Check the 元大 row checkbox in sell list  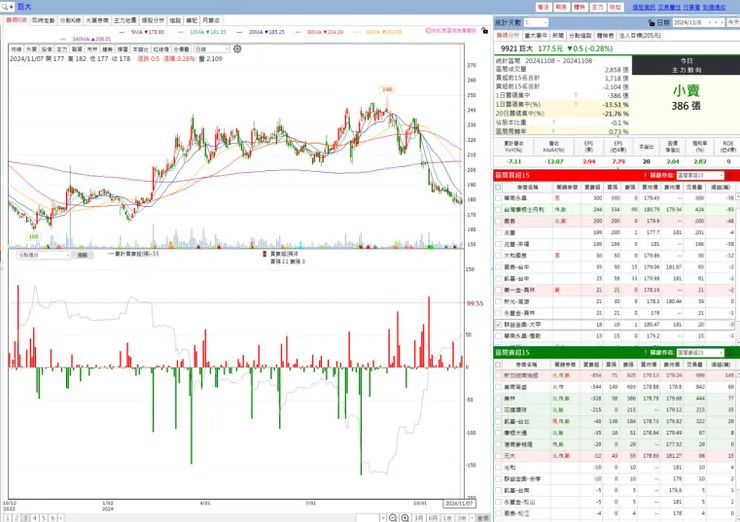[x=498, y=456]
